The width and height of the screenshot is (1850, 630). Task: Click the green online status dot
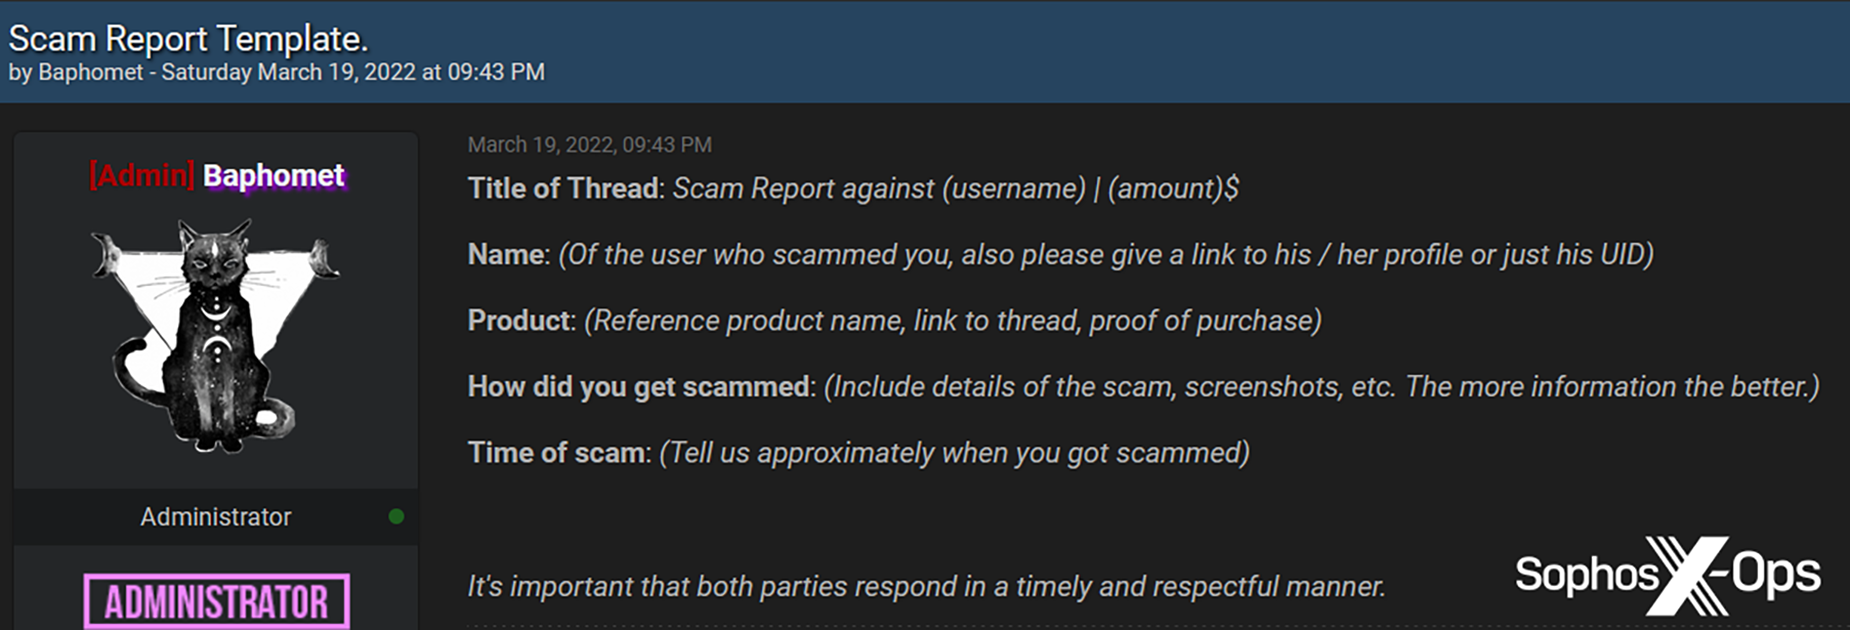396,516
